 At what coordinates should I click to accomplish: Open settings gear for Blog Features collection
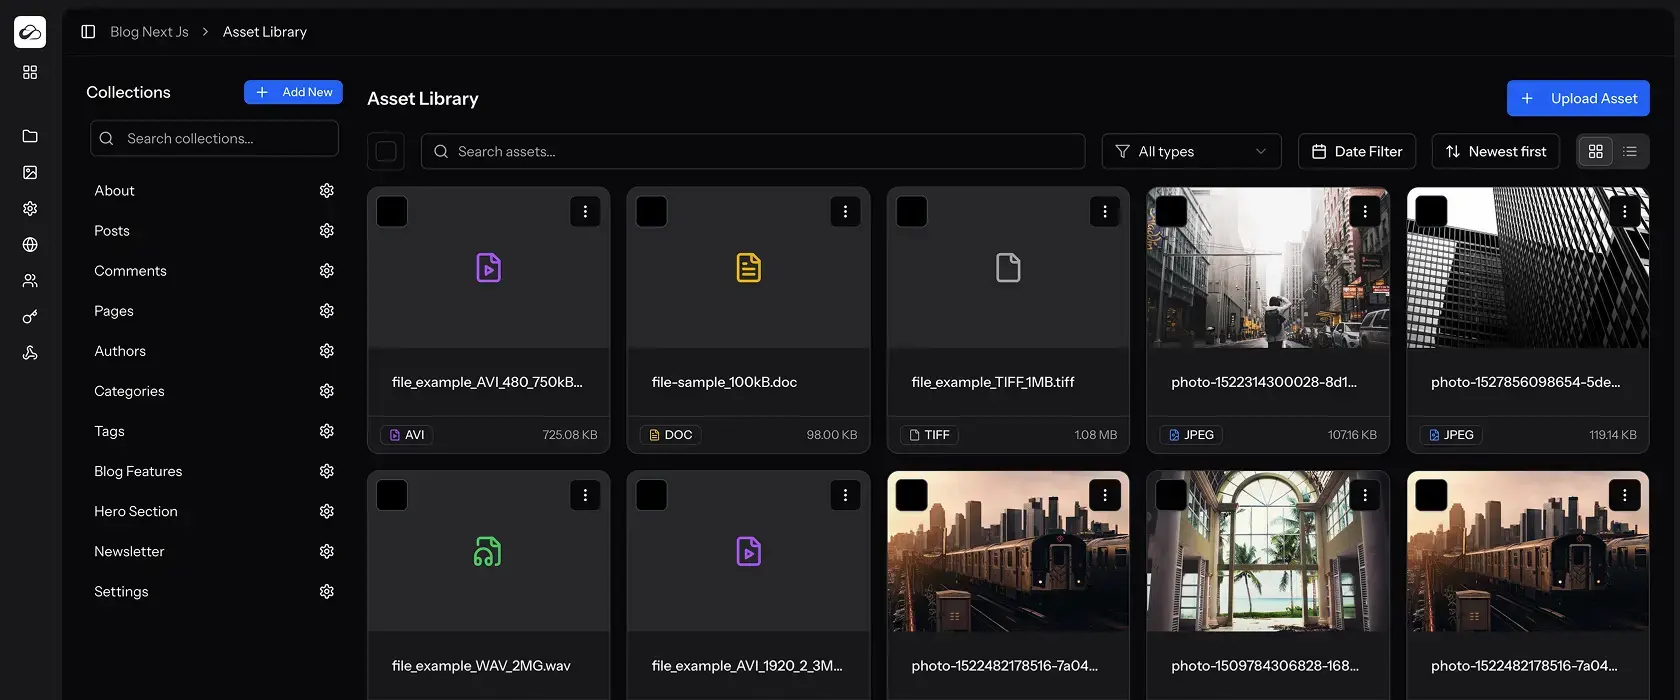[x=327, y=471]
